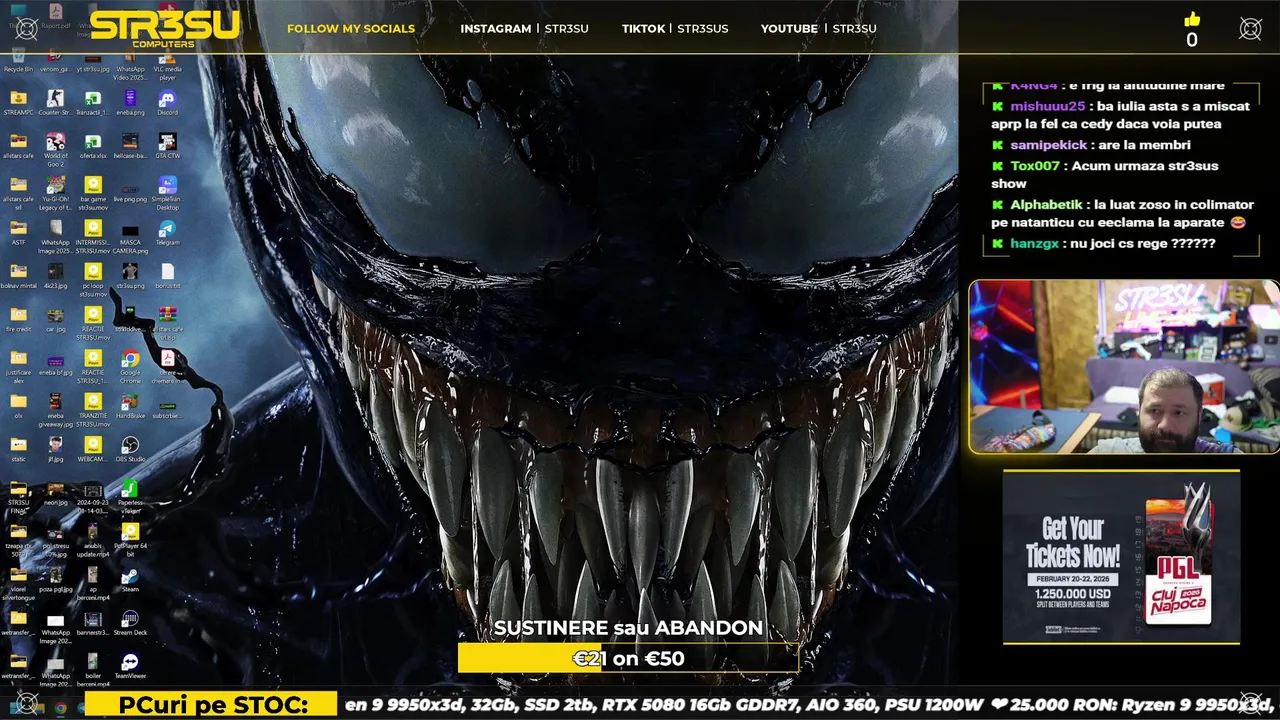Open the Paperless vToken shortcut
Screen dimensions: 1280x720
[x=130, y=496]
